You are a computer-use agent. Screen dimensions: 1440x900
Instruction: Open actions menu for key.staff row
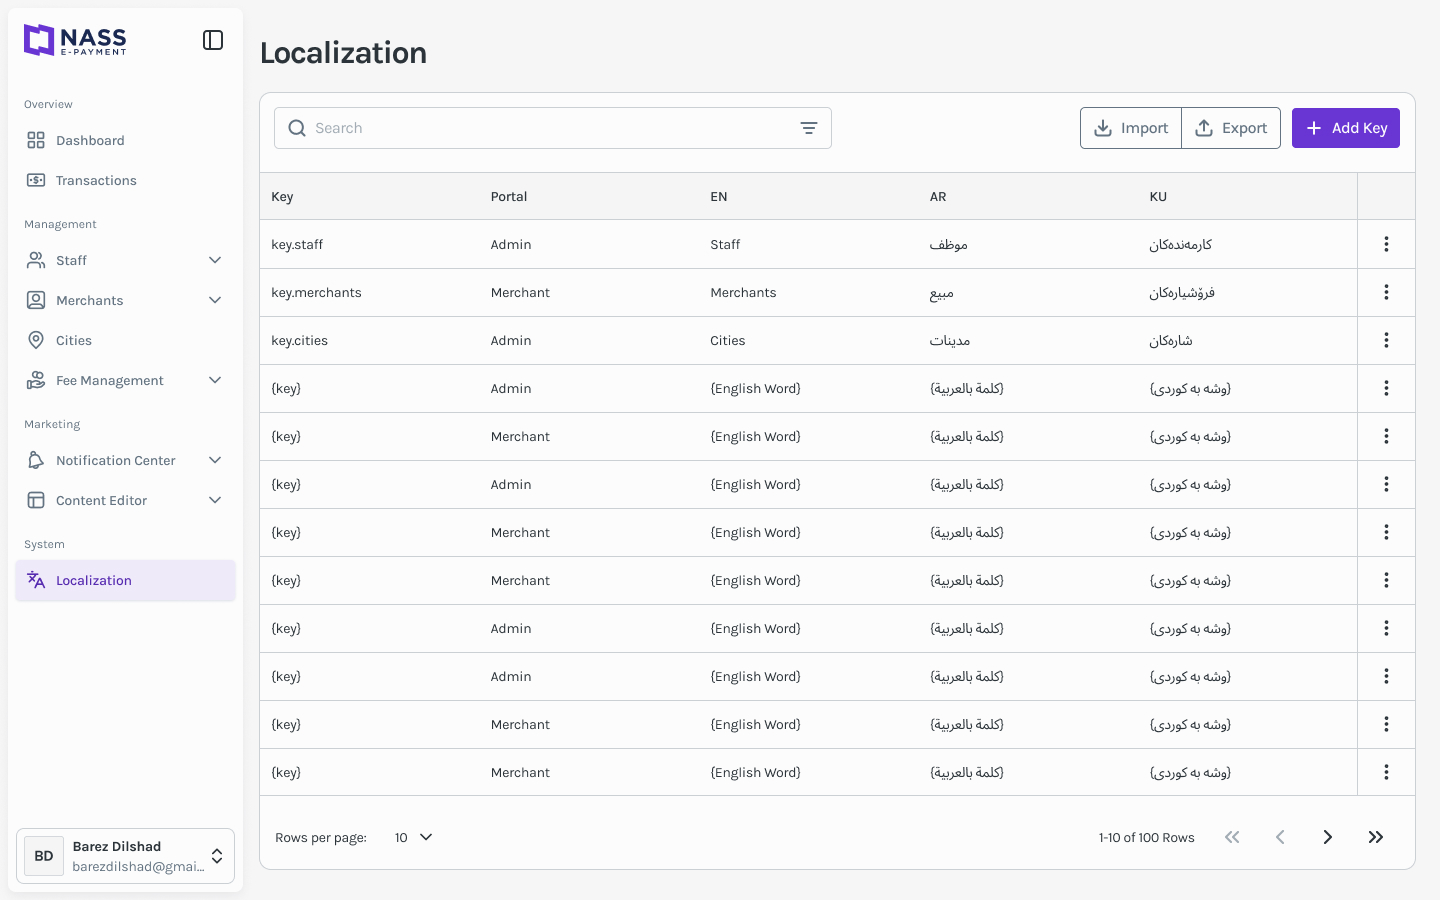coord(1386,244)
